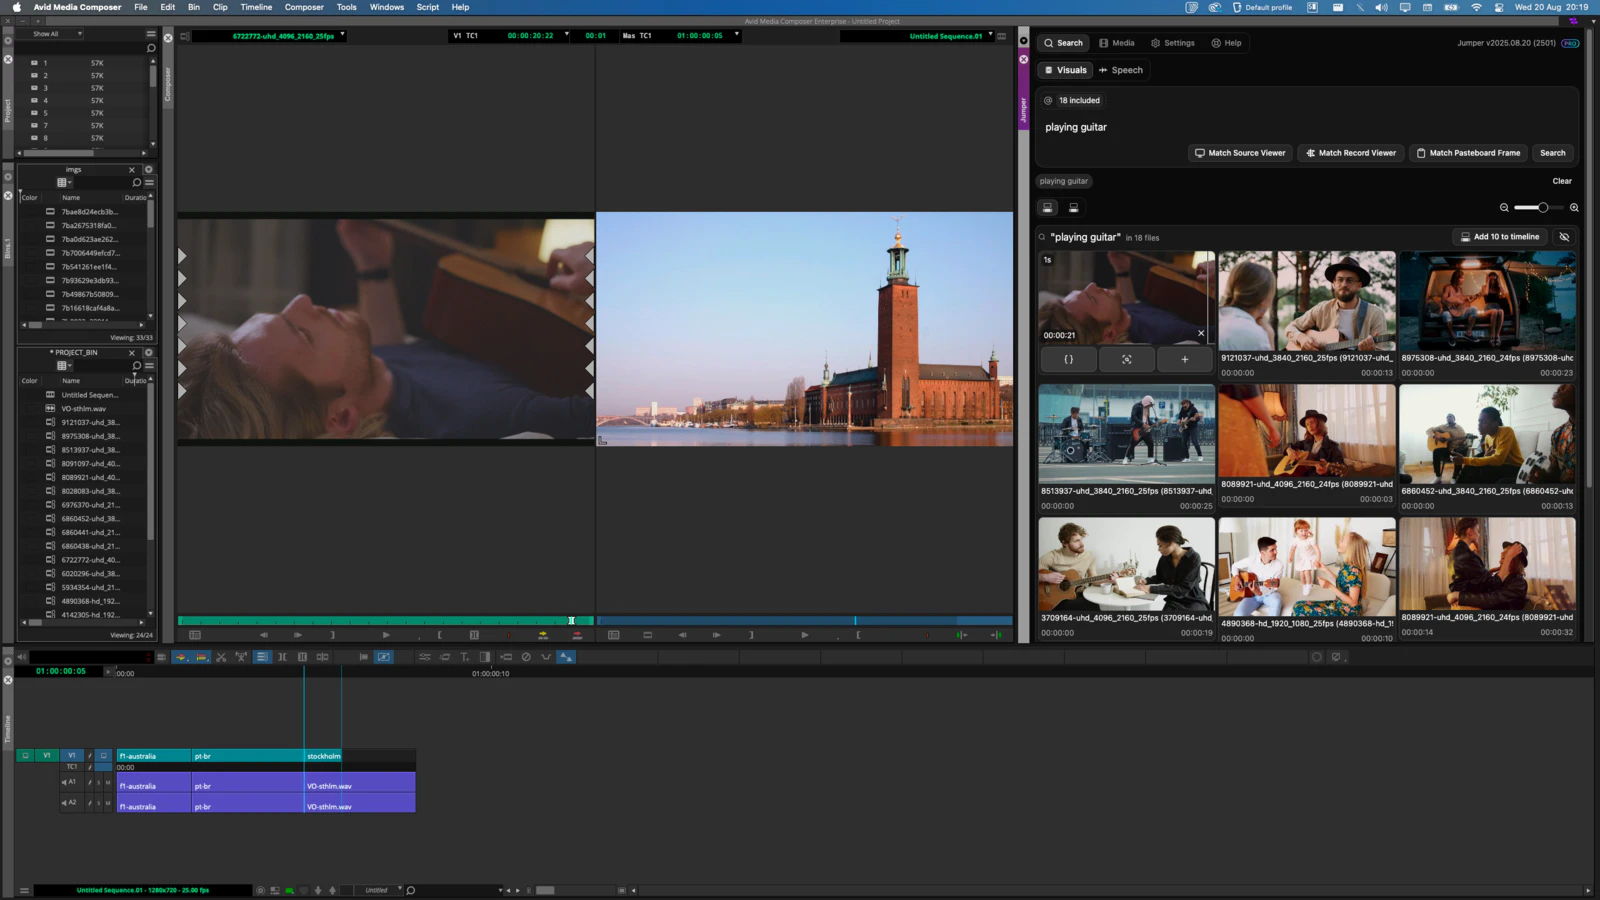
Task: Click the volume icon in the macOS menu bar
Action: coord(1381,7)
